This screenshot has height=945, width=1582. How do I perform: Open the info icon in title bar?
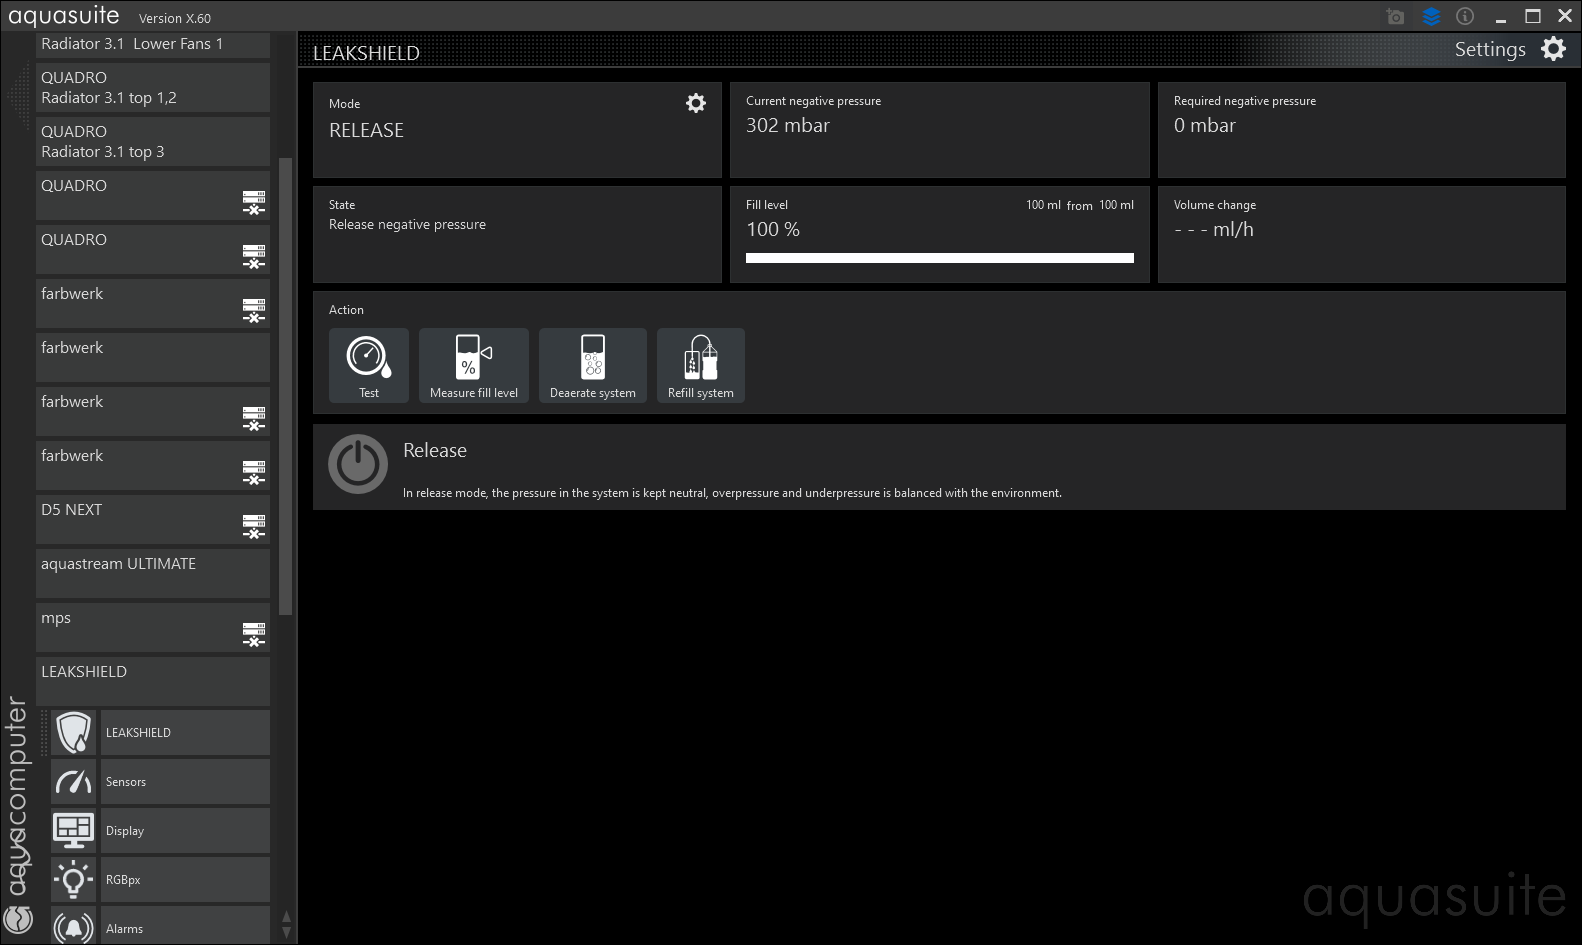pyautogui.click(x=1465, y=17)
